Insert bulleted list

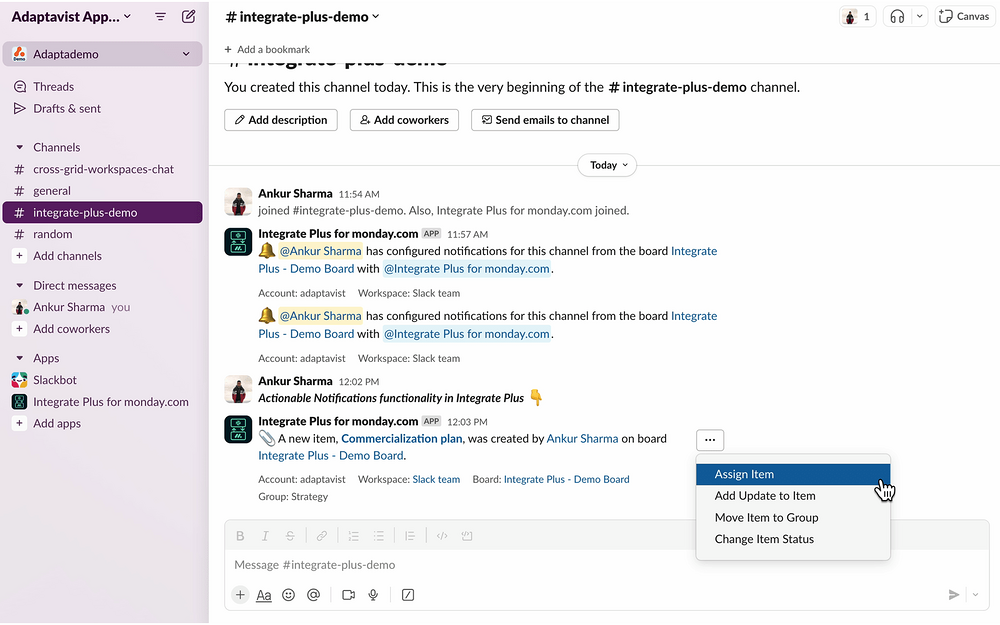378,536
